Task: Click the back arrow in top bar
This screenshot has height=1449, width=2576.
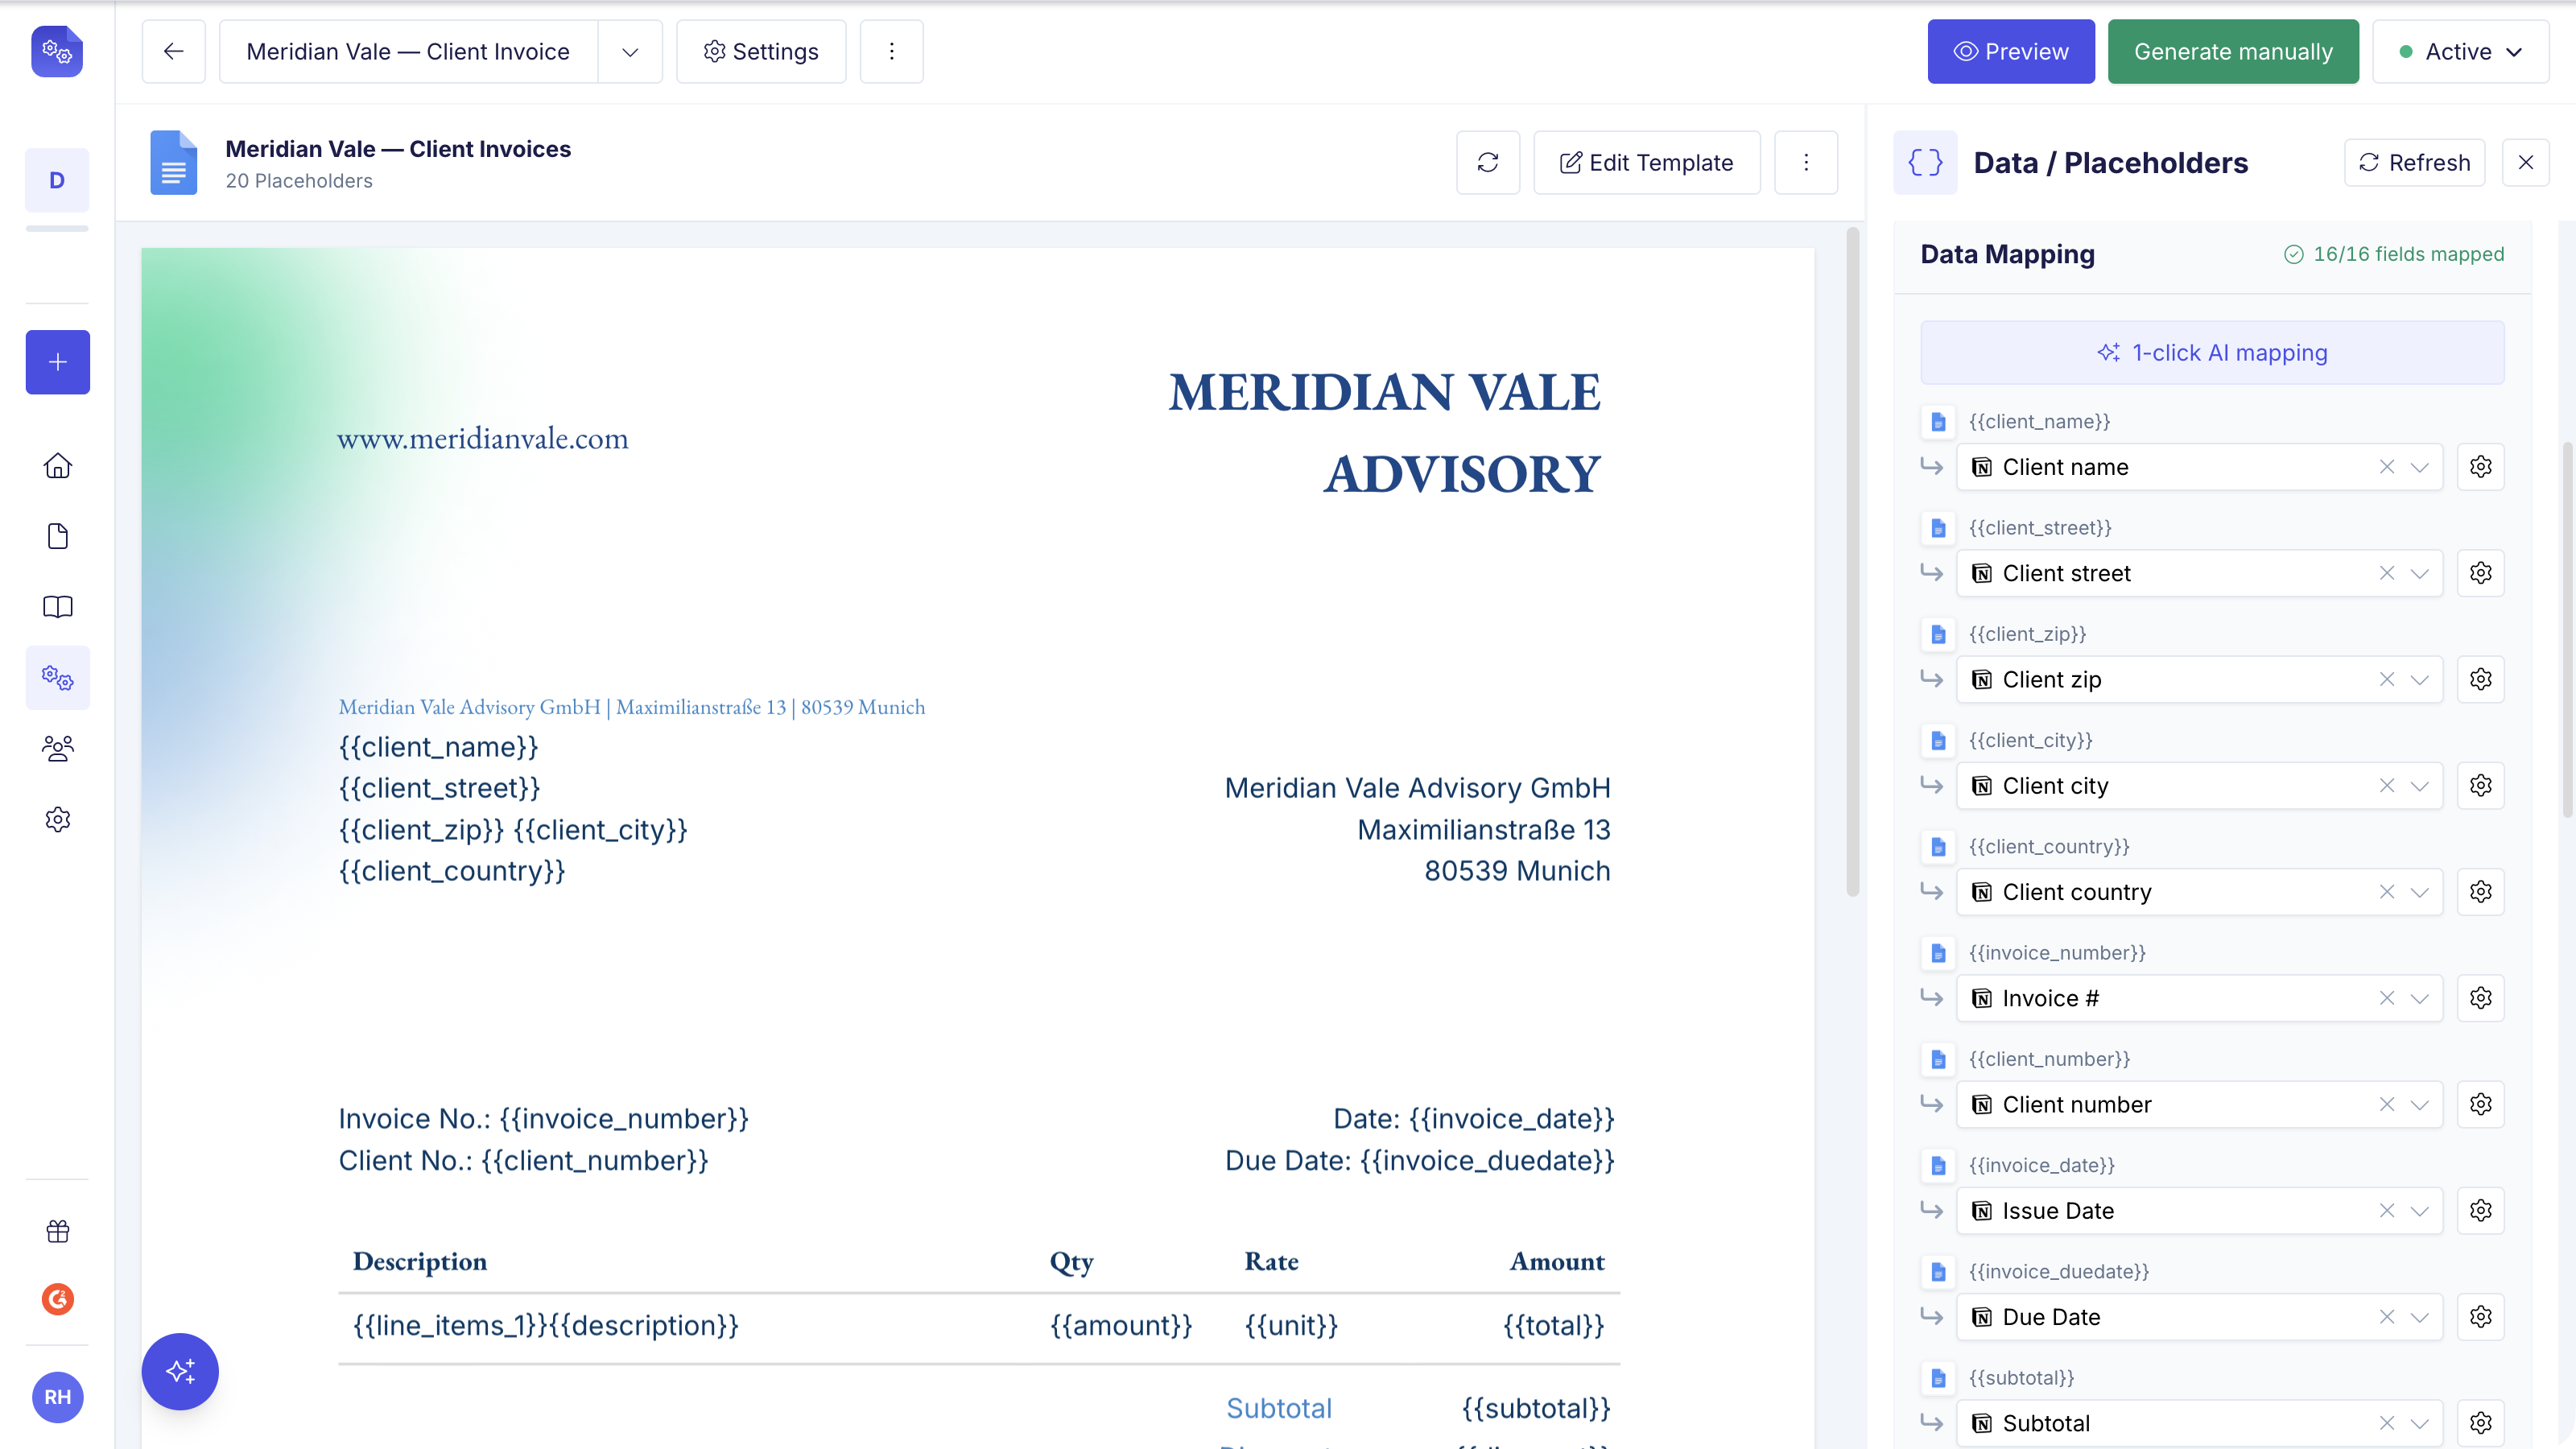Action: pos(173,51)
